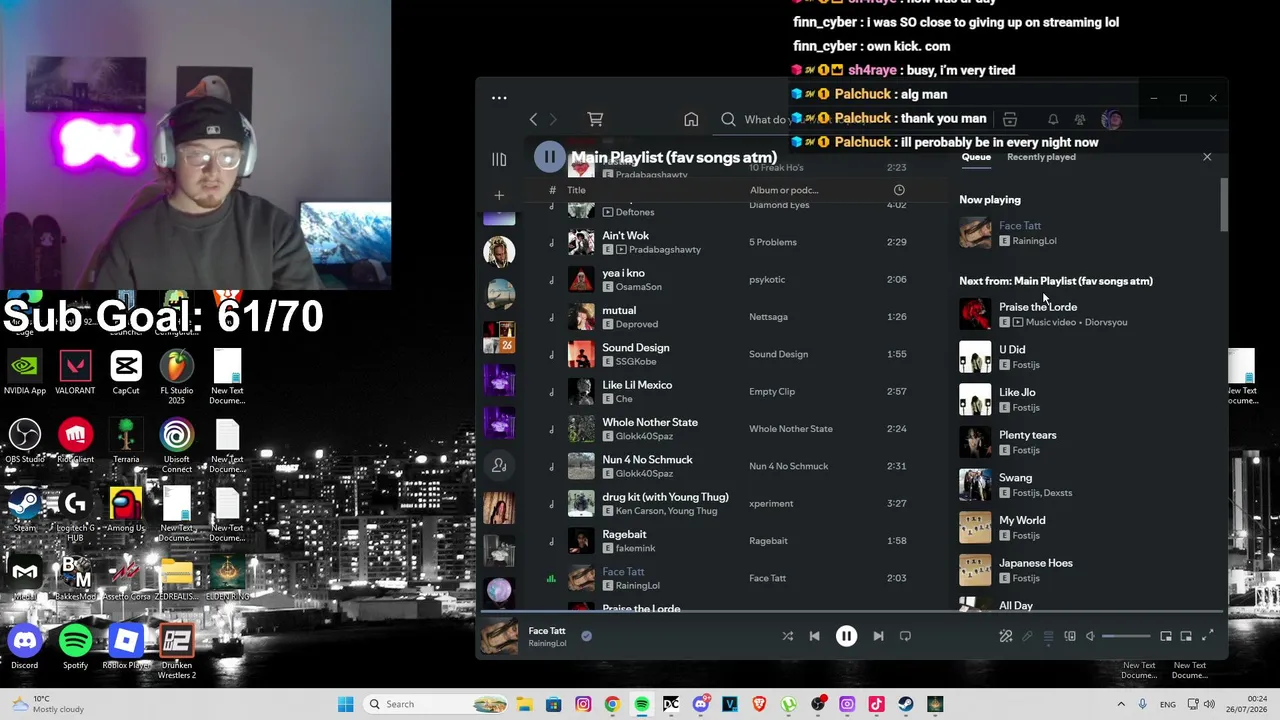
Task: Open artist fakemink link
Action: [x=635, y=548]
